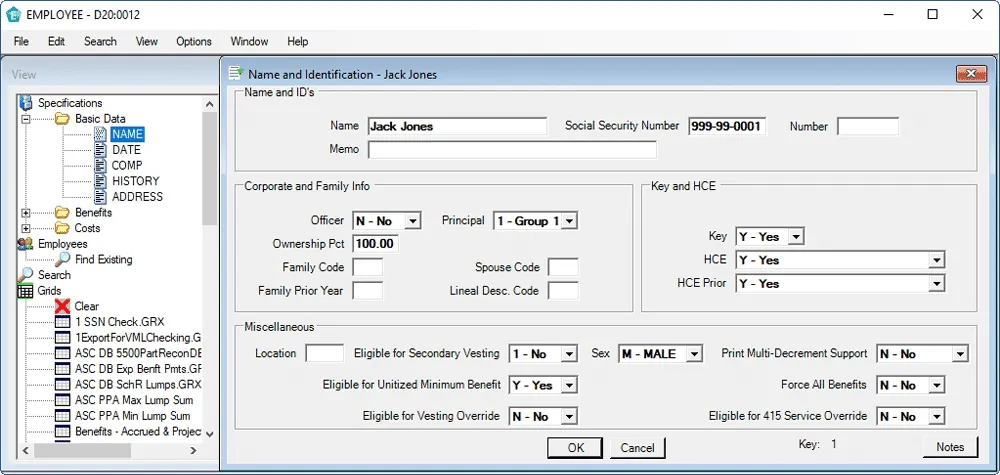Viewport: 1000px width, 475px height.
Task: Open the Officer dropdown
Action: pyautogui.click(x=415, y=221)
